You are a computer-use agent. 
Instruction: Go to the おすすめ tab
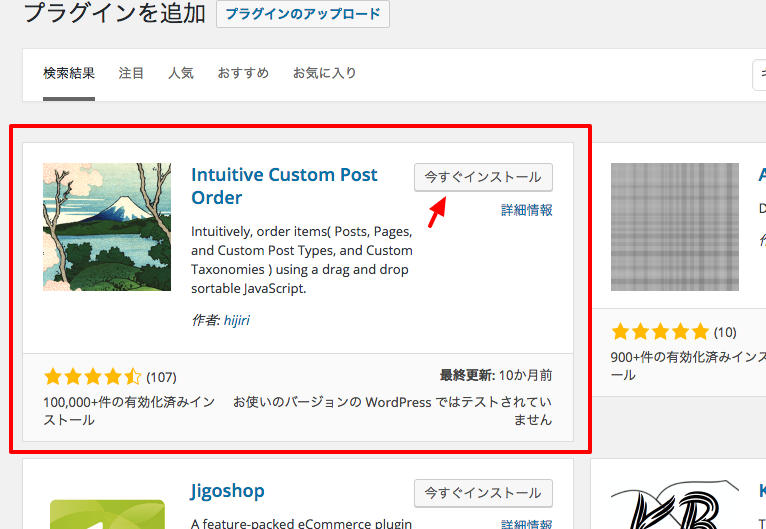pos(243,74)
